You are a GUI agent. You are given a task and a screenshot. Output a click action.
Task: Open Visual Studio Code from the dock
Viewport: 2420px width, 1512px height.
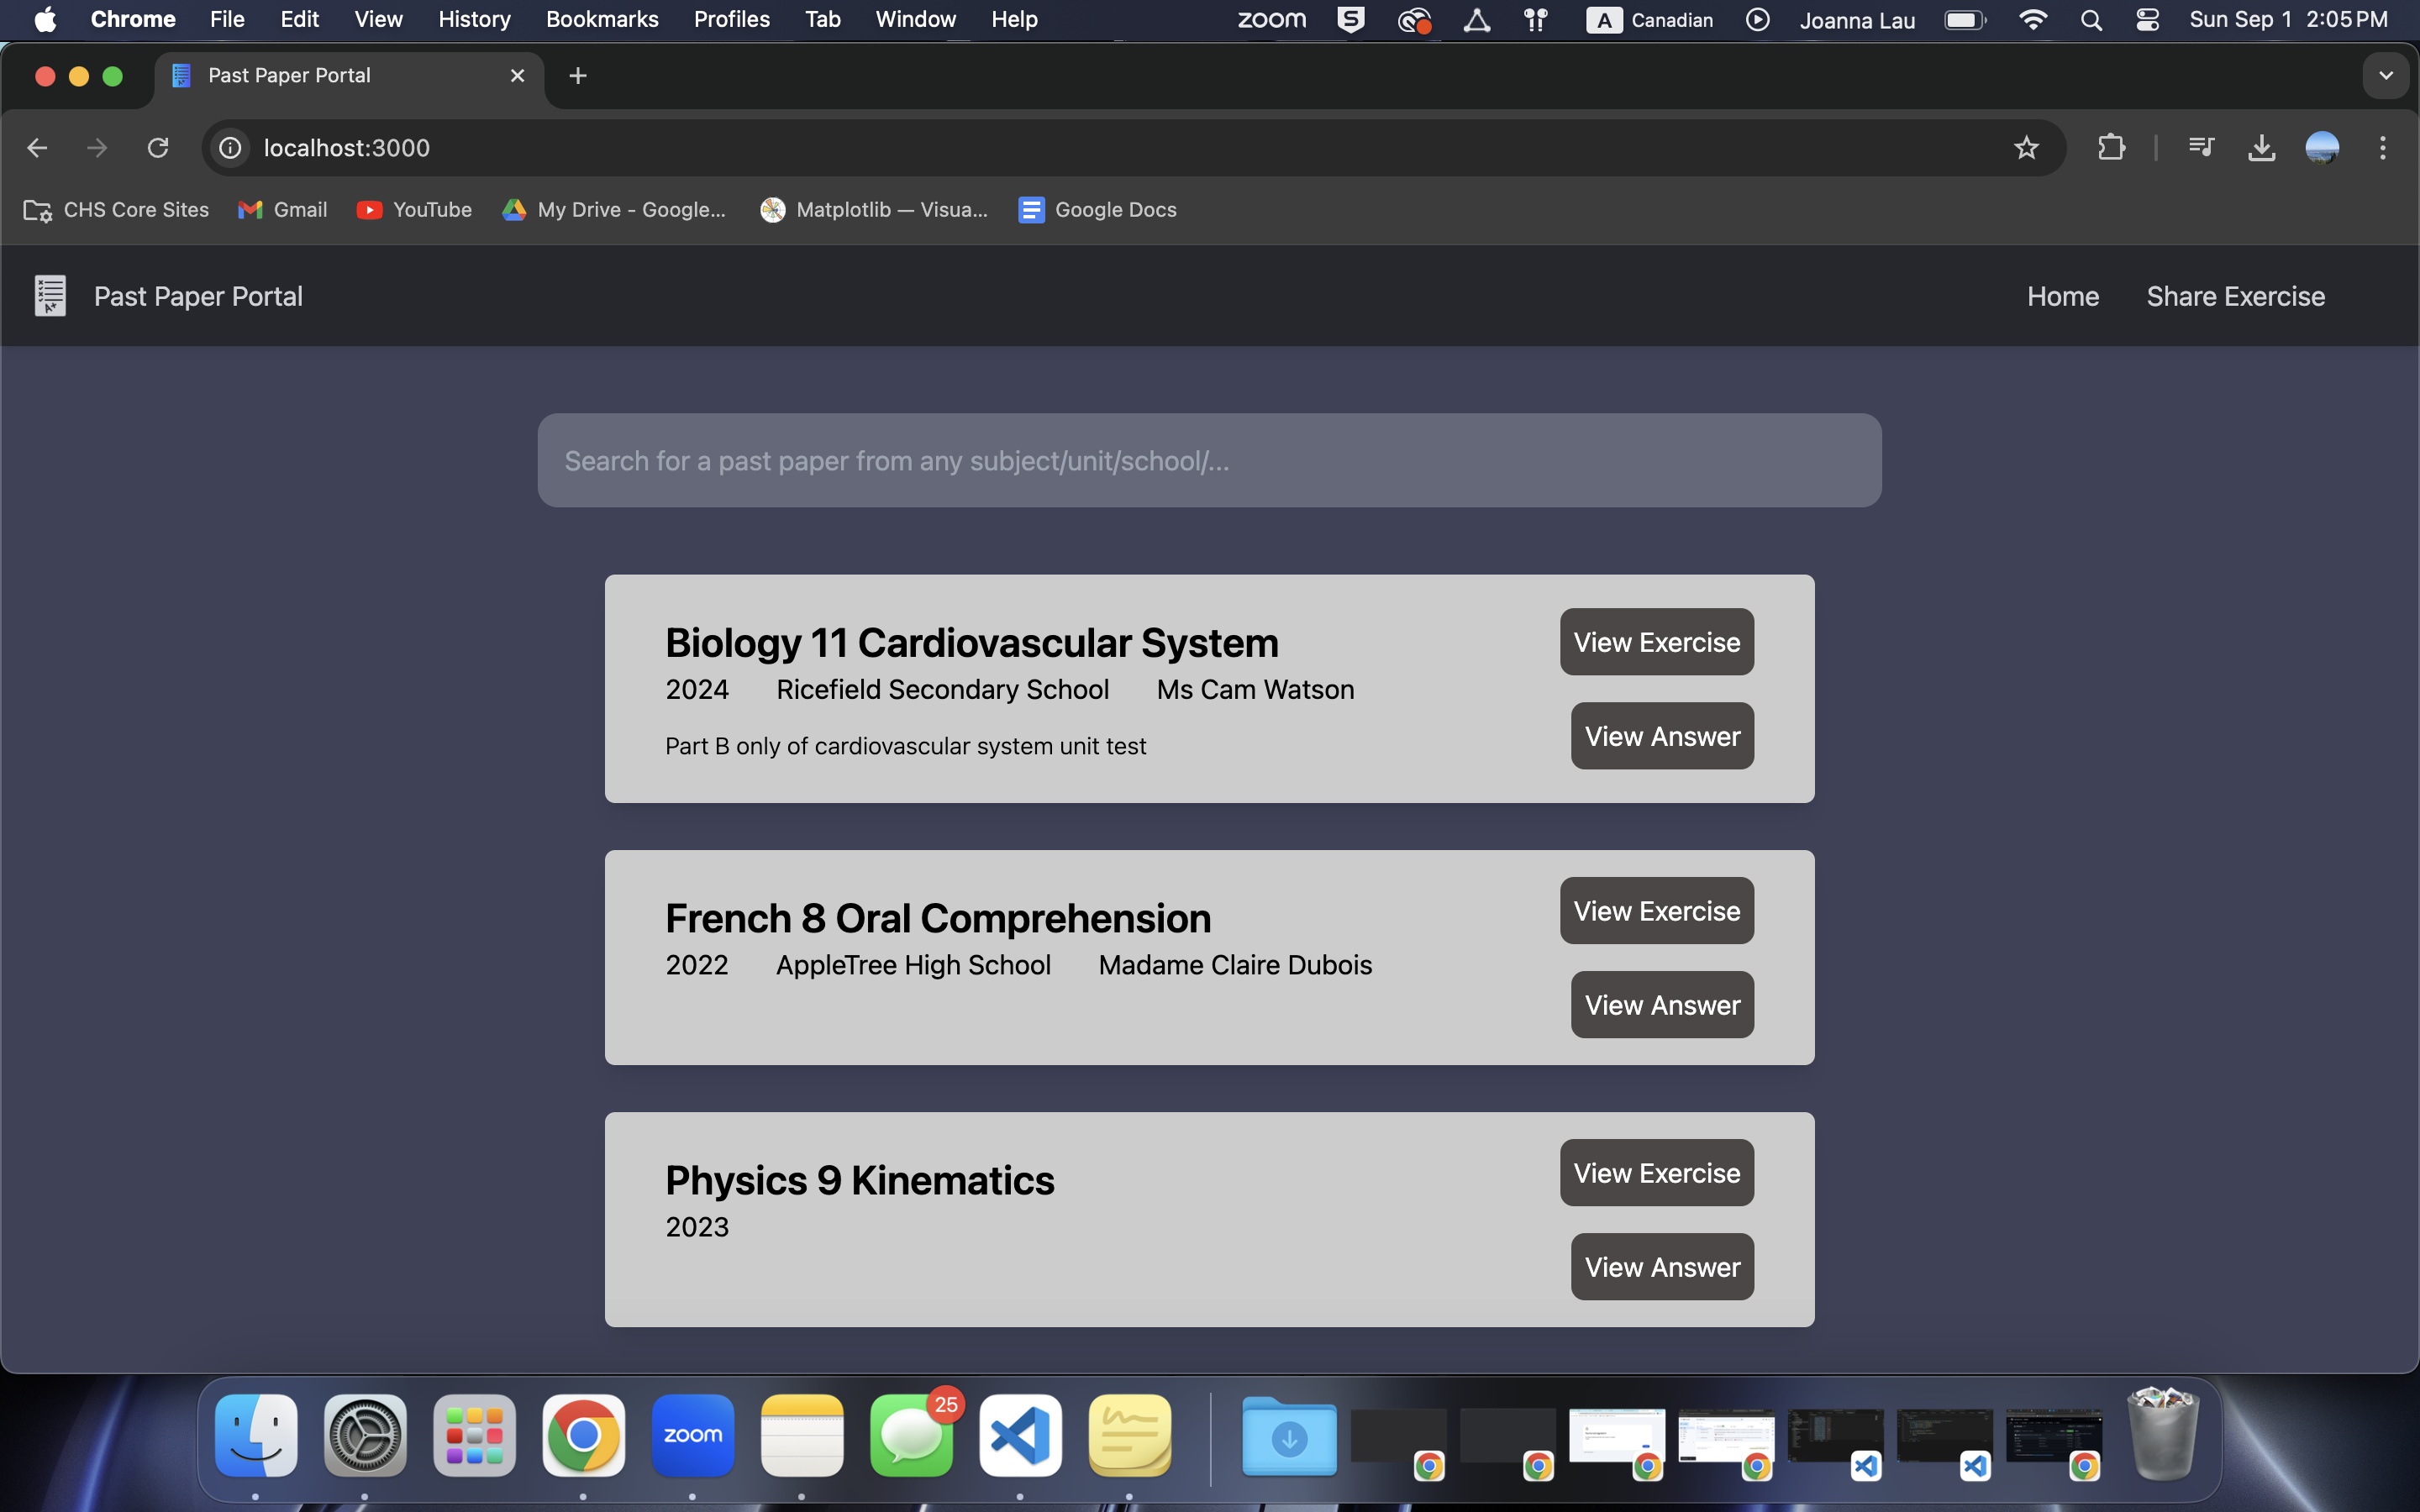click(1020, 1435)
